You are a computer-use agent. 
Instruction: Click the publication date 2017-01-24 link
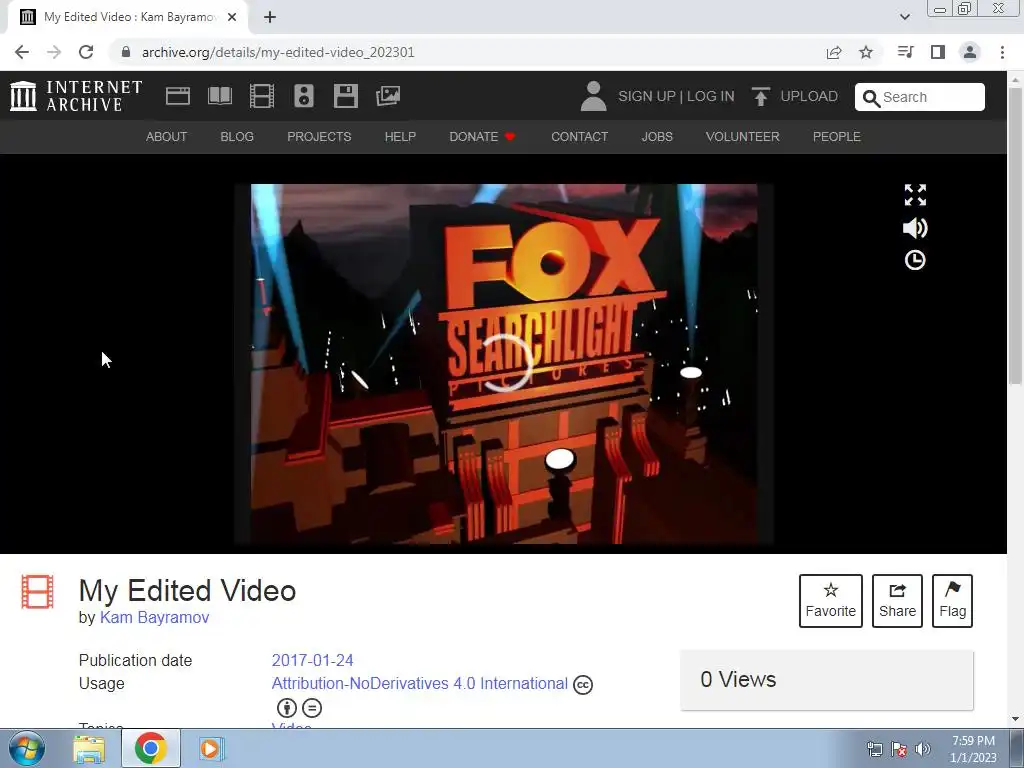pos(312,660)
